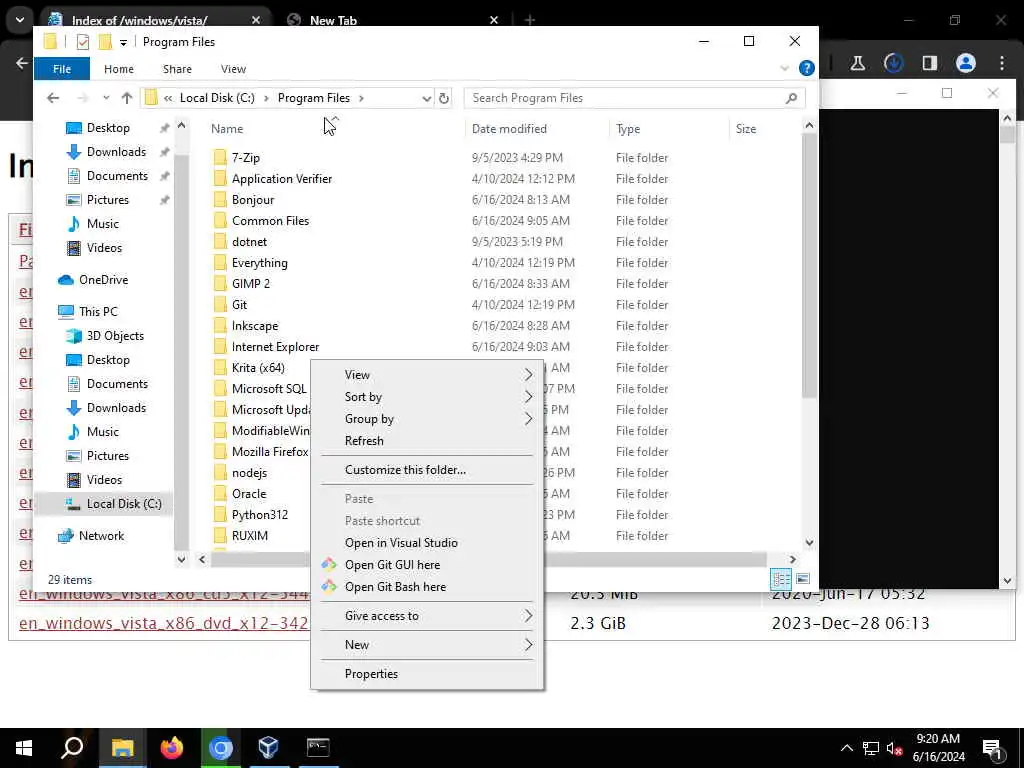
Task: Click the muted volume tray icon
Action: pos(895,748)
